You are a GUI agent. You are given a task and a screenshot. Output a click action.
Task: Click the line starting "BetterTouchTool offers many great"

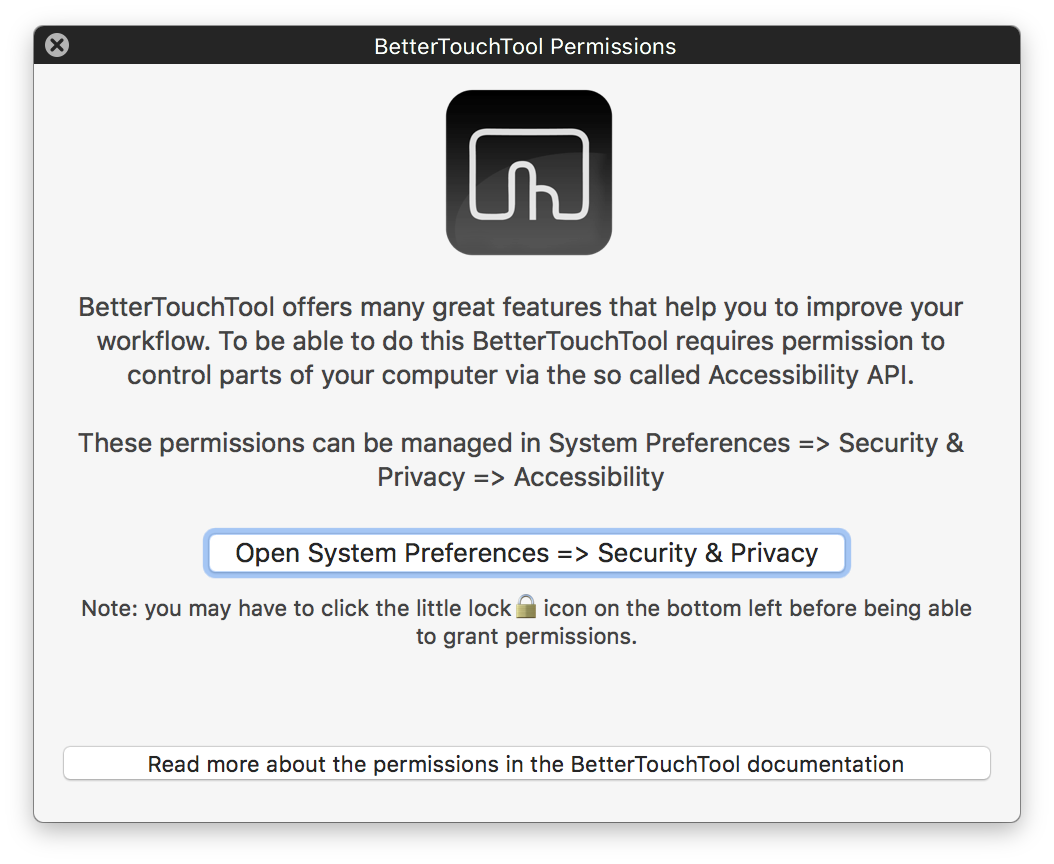(x=521, y=307)
